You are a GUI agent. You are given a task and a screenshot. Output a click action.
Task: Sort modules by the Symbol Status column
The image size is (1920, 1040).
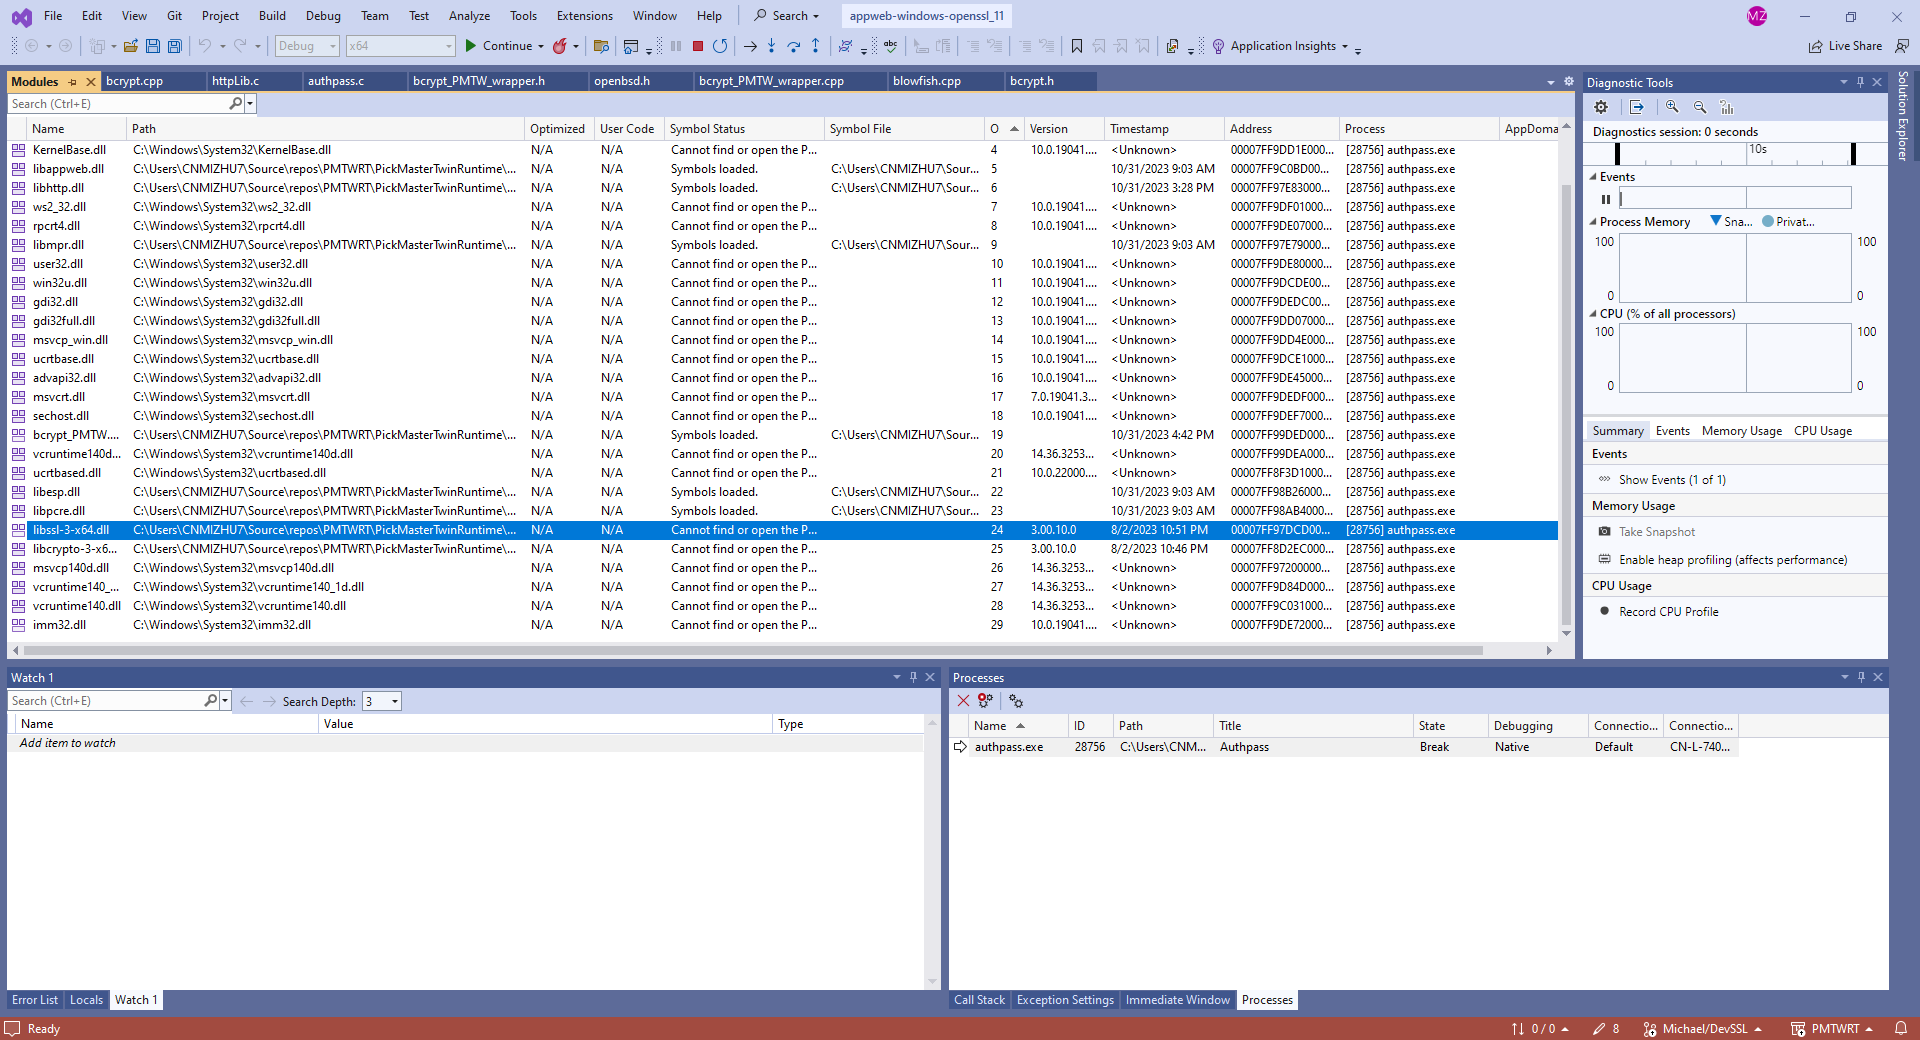[x=743, y=129]
